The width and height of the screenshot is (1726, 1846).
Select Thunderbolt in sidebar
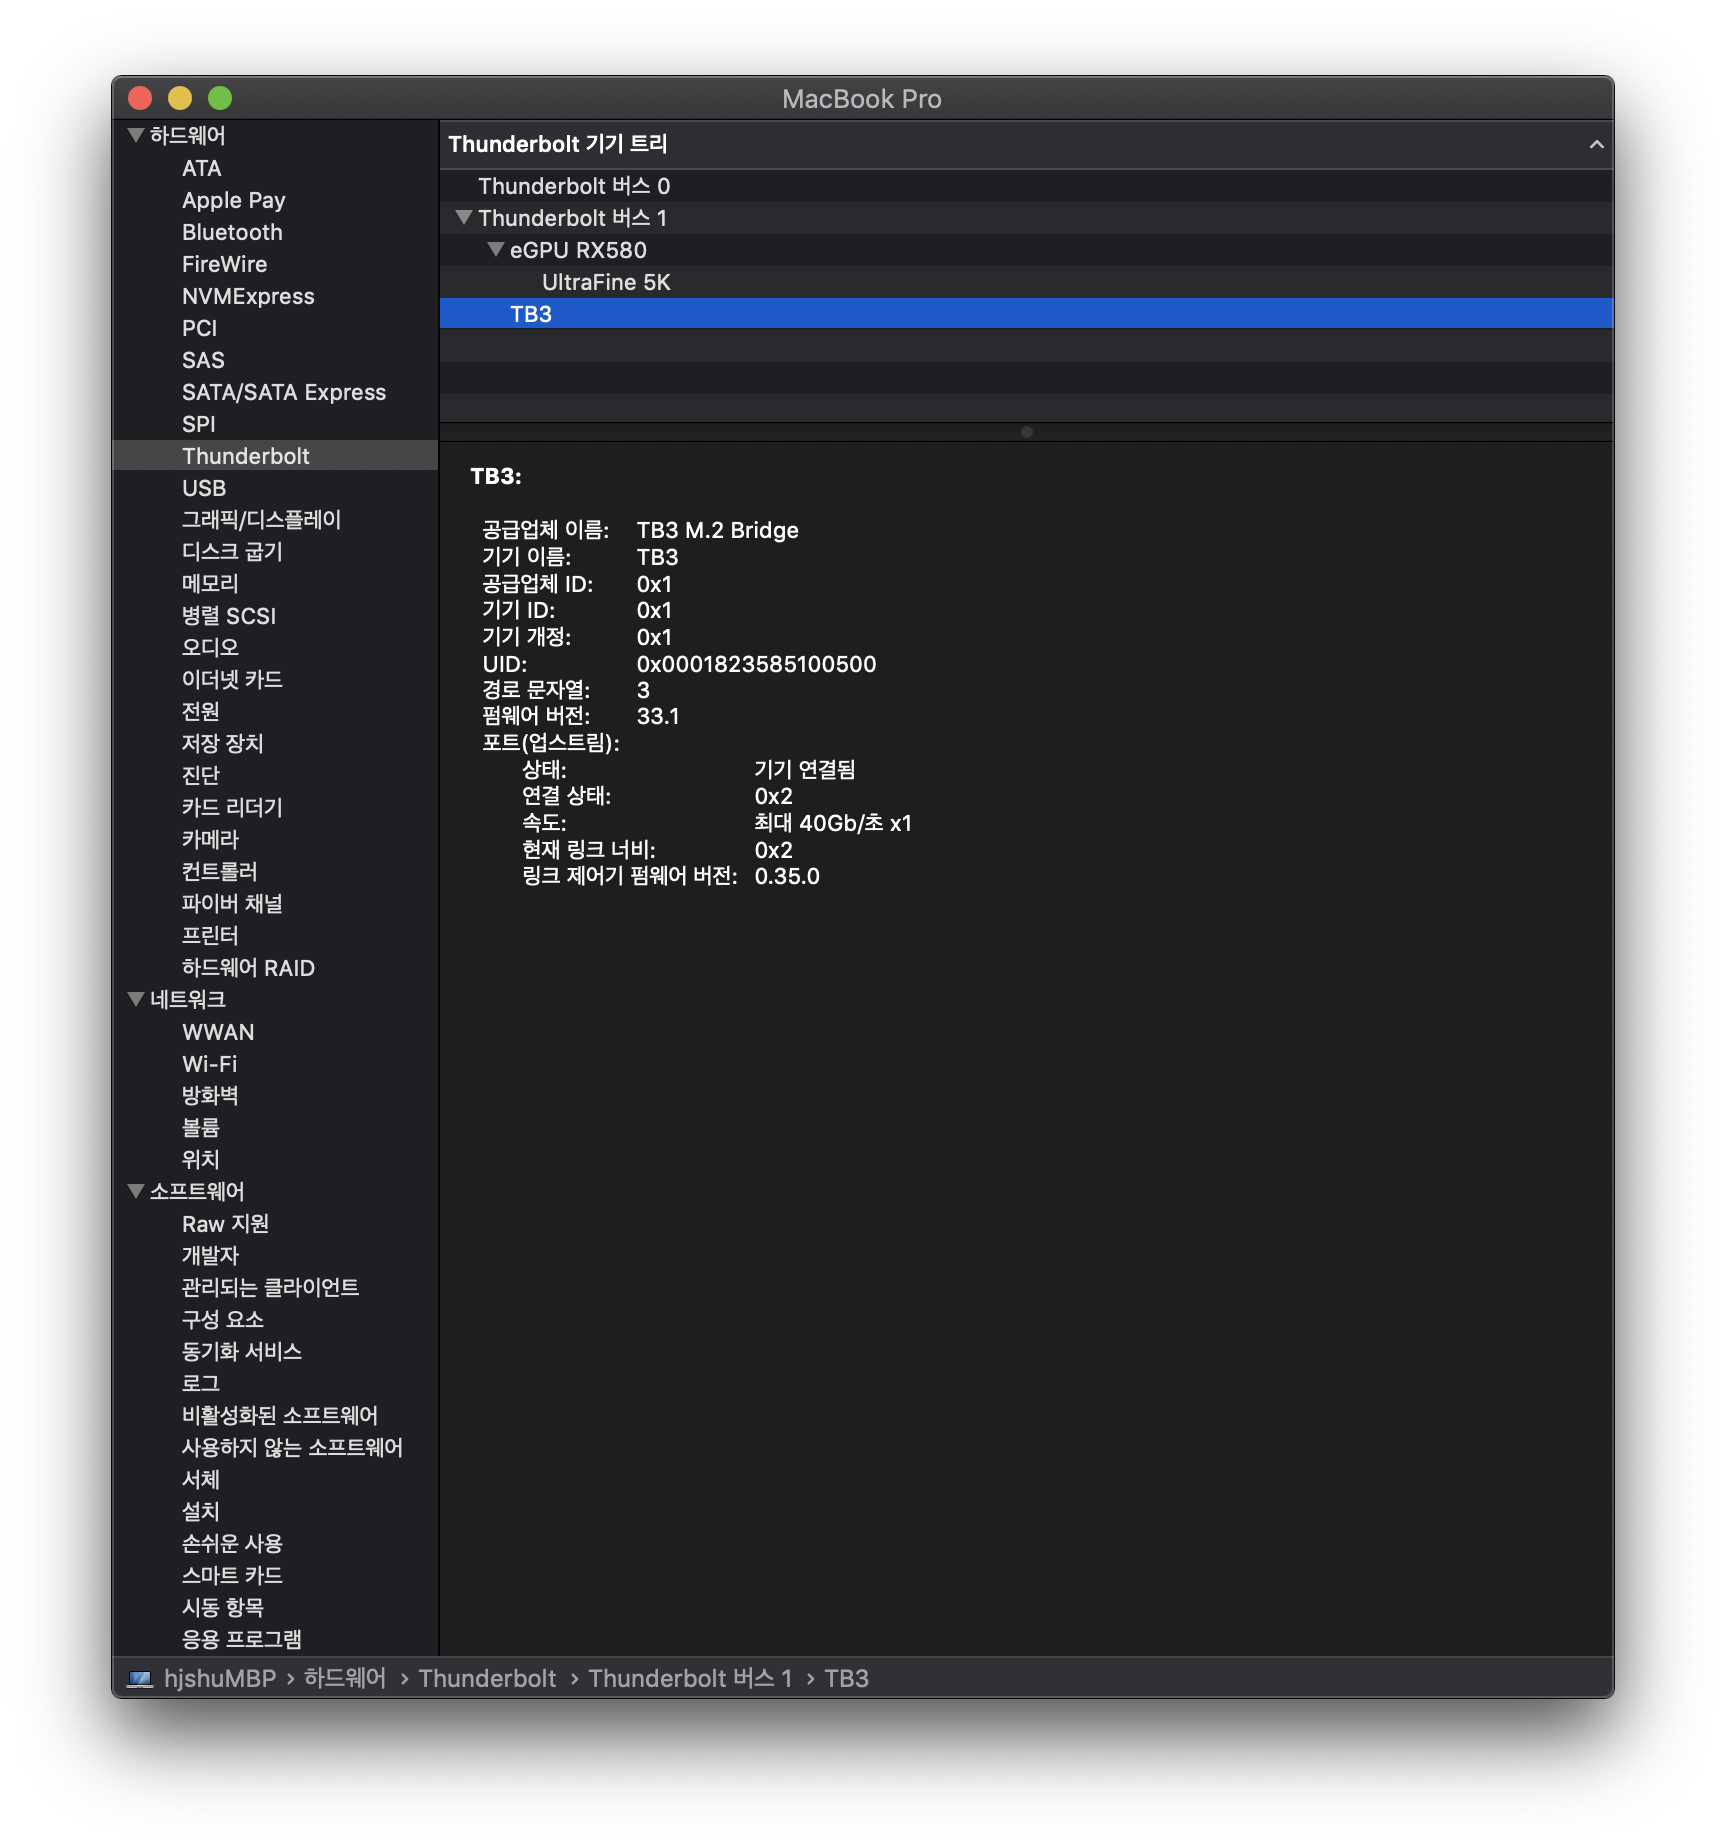point(275,456)
